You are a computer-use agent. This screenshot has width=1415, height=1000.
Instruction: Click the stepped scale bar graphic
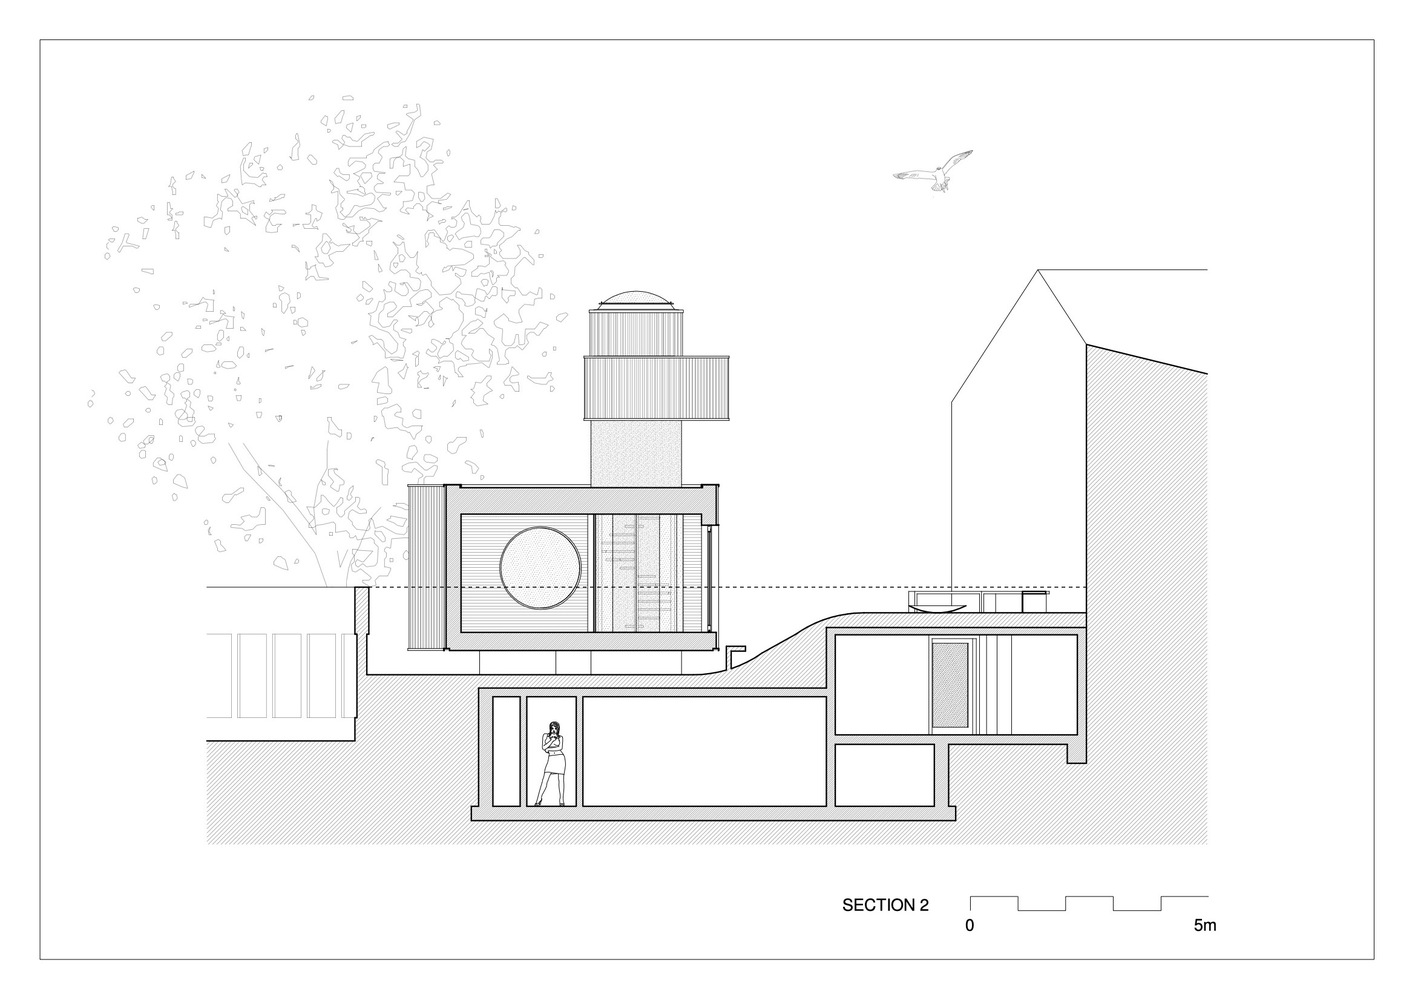[x=1088, y=903]
